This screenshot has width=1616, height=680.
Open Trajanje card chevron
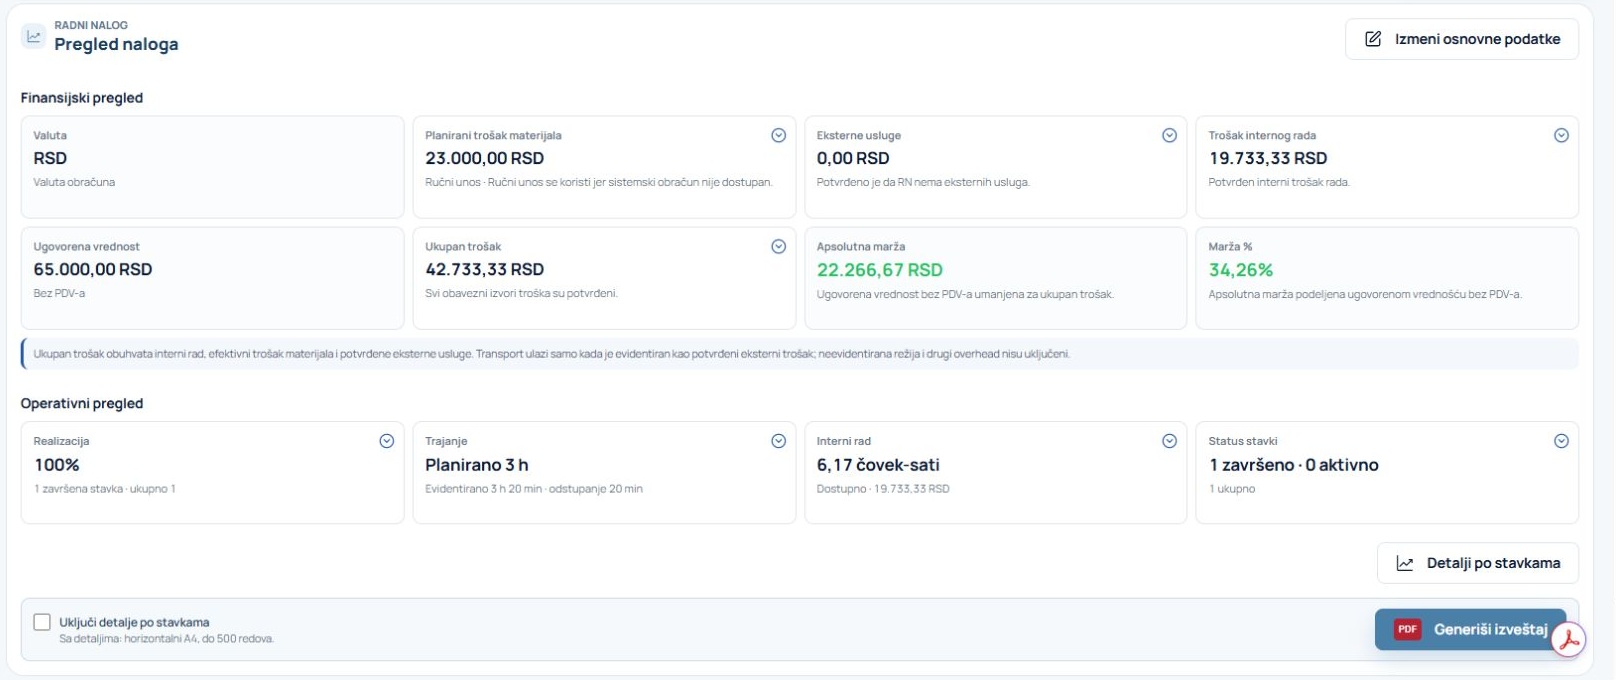coord(778,441)
